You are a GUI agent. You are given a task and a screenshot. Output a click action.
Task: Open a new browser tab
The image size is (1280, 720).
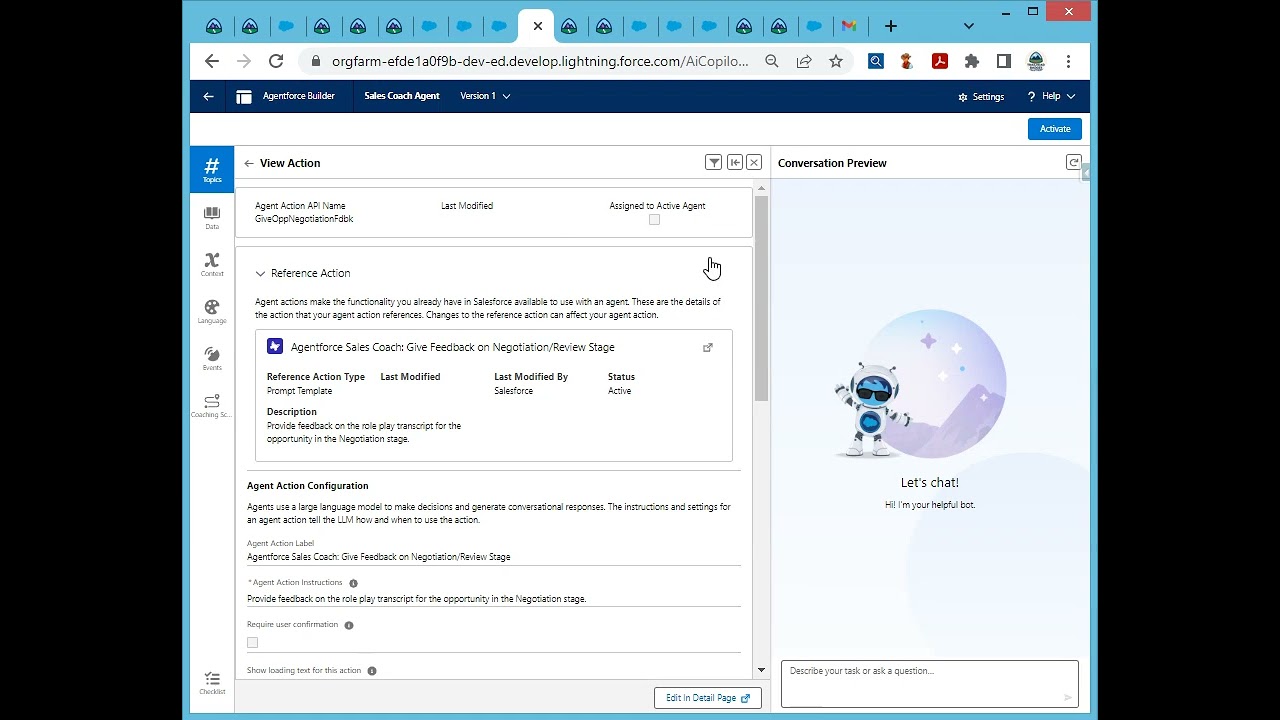[x=891, y=26]
